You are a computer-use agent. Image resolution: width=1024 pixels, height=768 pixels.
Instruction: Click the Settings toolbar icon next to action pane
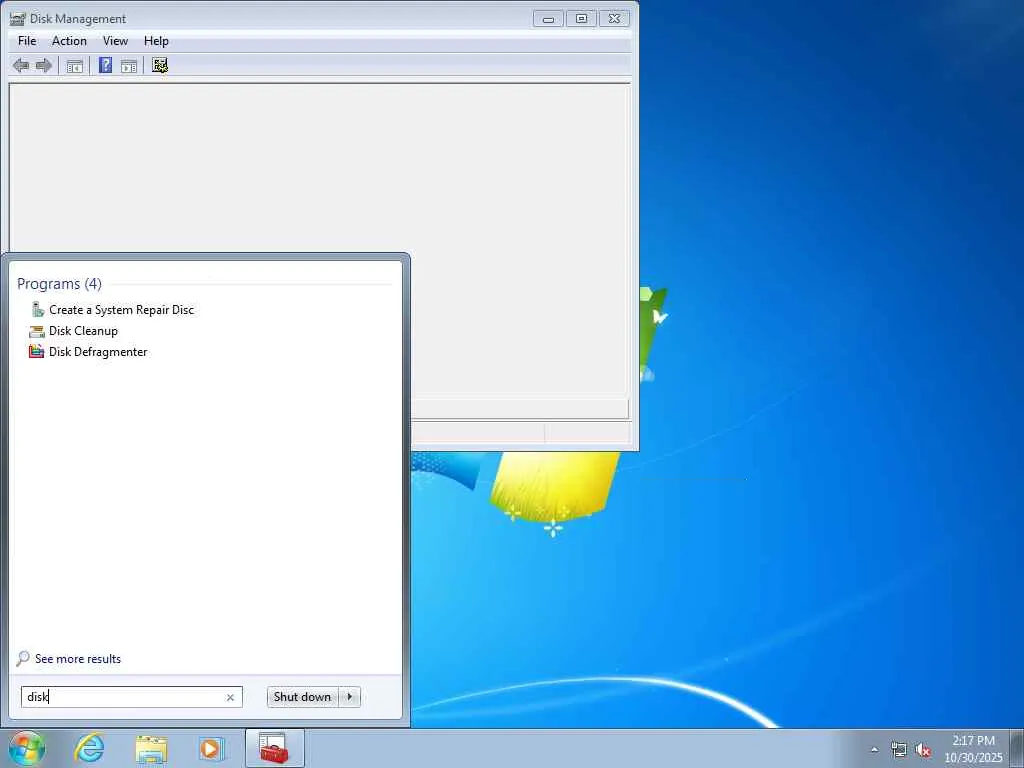coord(160,65)
